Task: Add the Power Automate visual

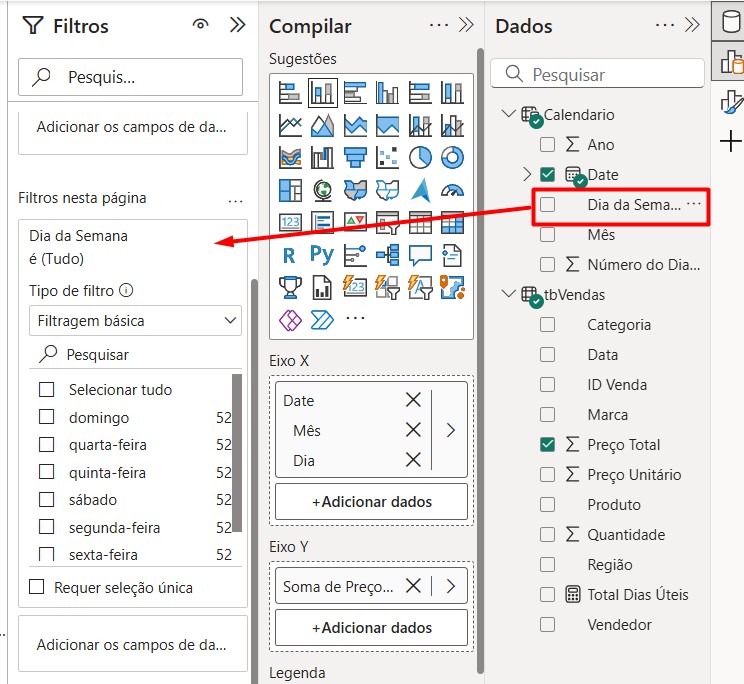Action: pyautogui.click(x=323, y=320)
